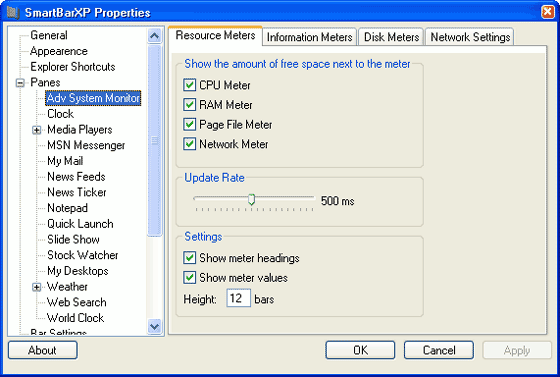This screenshot has width=560, height=377.
Task: Expand the Media Players node
Action: coord(36,130)
